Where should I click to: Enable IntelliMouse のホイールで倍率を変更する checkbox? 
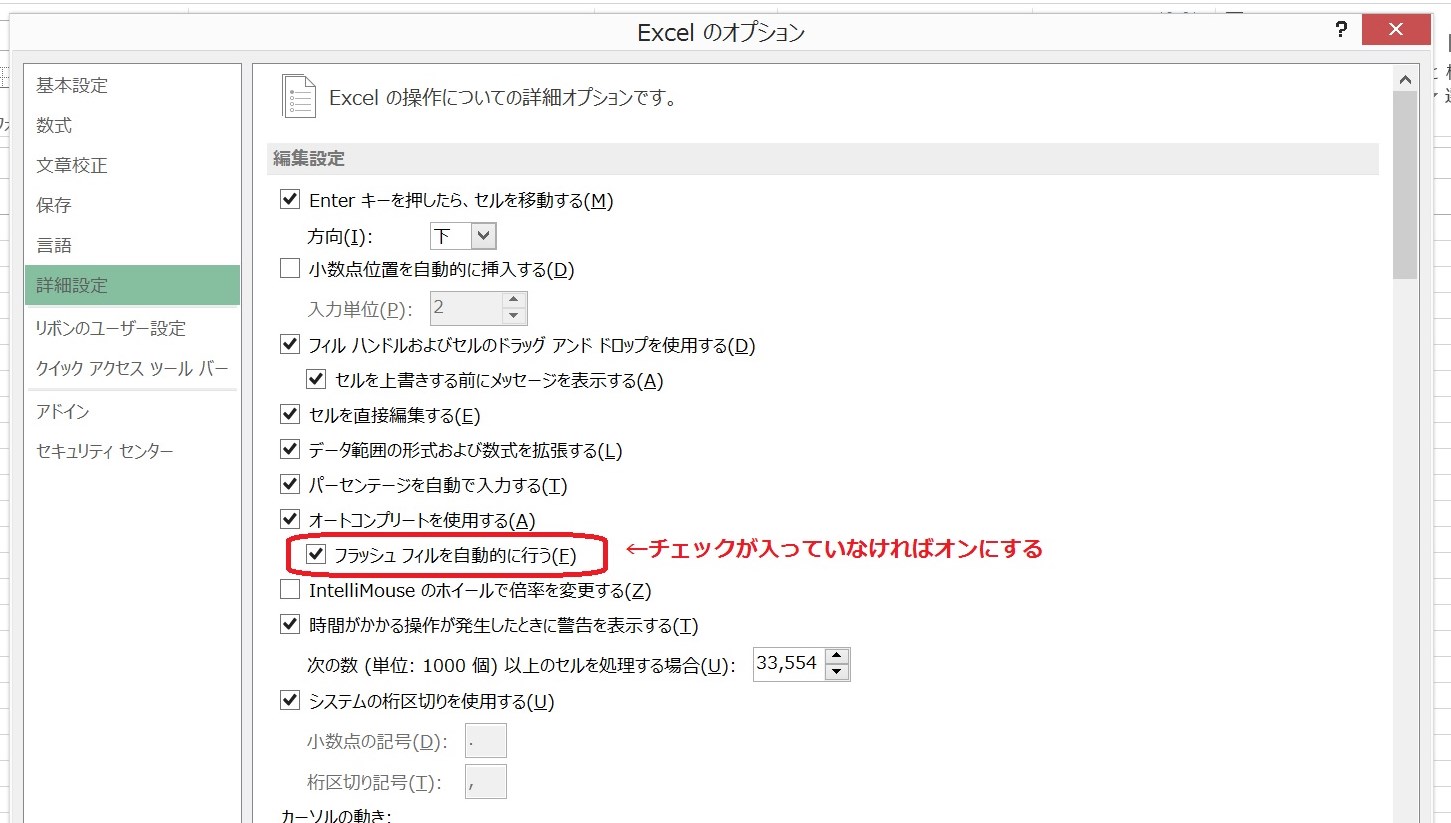290,590
